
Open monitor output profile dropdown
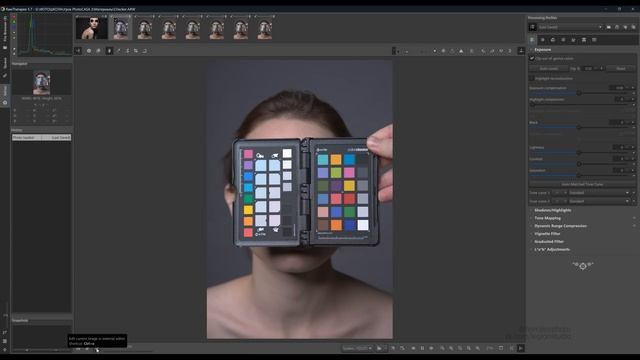point(357,348)
